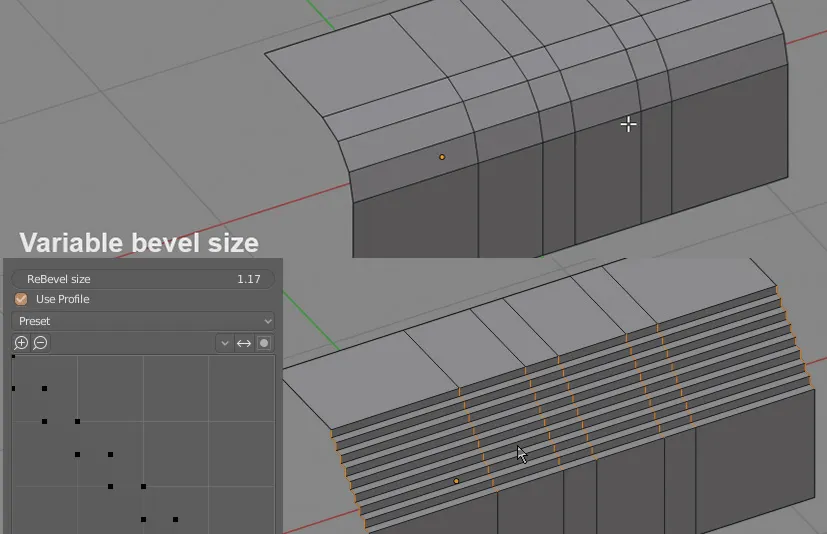Uncheck the Use Profile checkbox
827x534 pixels.
pyautogui.click(x=21, y=299)
